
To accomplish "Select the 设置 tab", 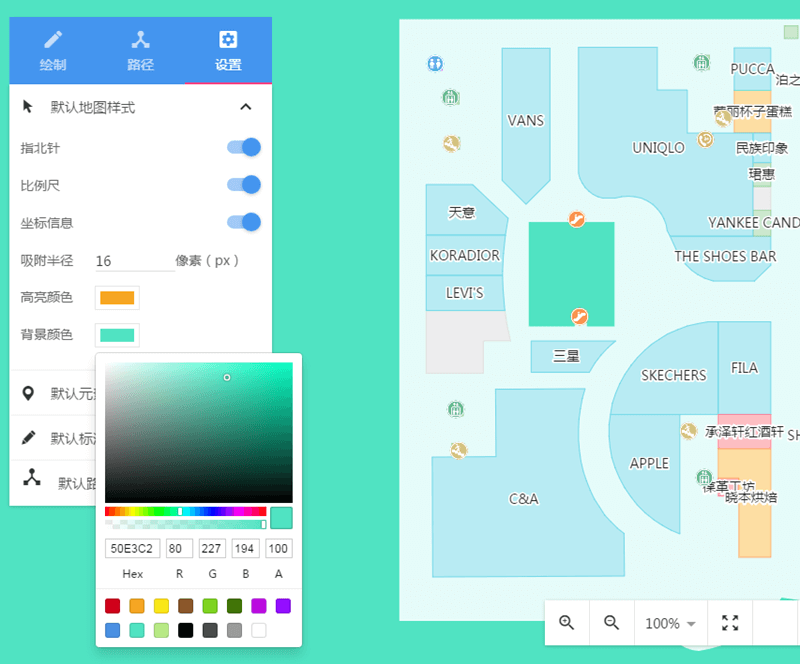I will [228, 50].
